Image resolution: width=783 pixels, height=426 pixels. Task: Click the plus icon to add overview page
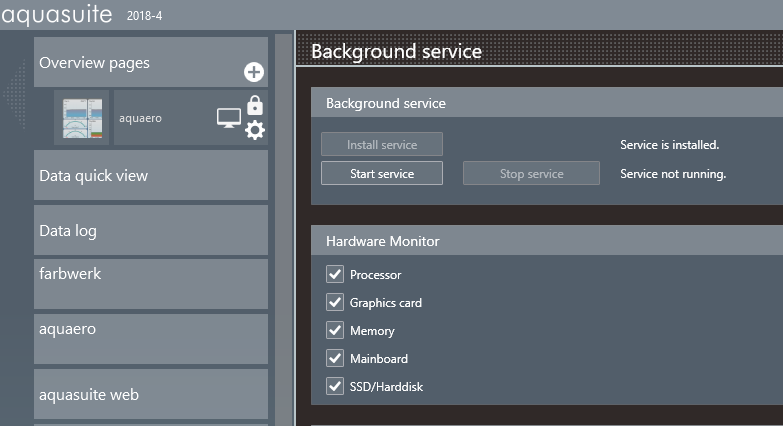(x=254, y=72)
